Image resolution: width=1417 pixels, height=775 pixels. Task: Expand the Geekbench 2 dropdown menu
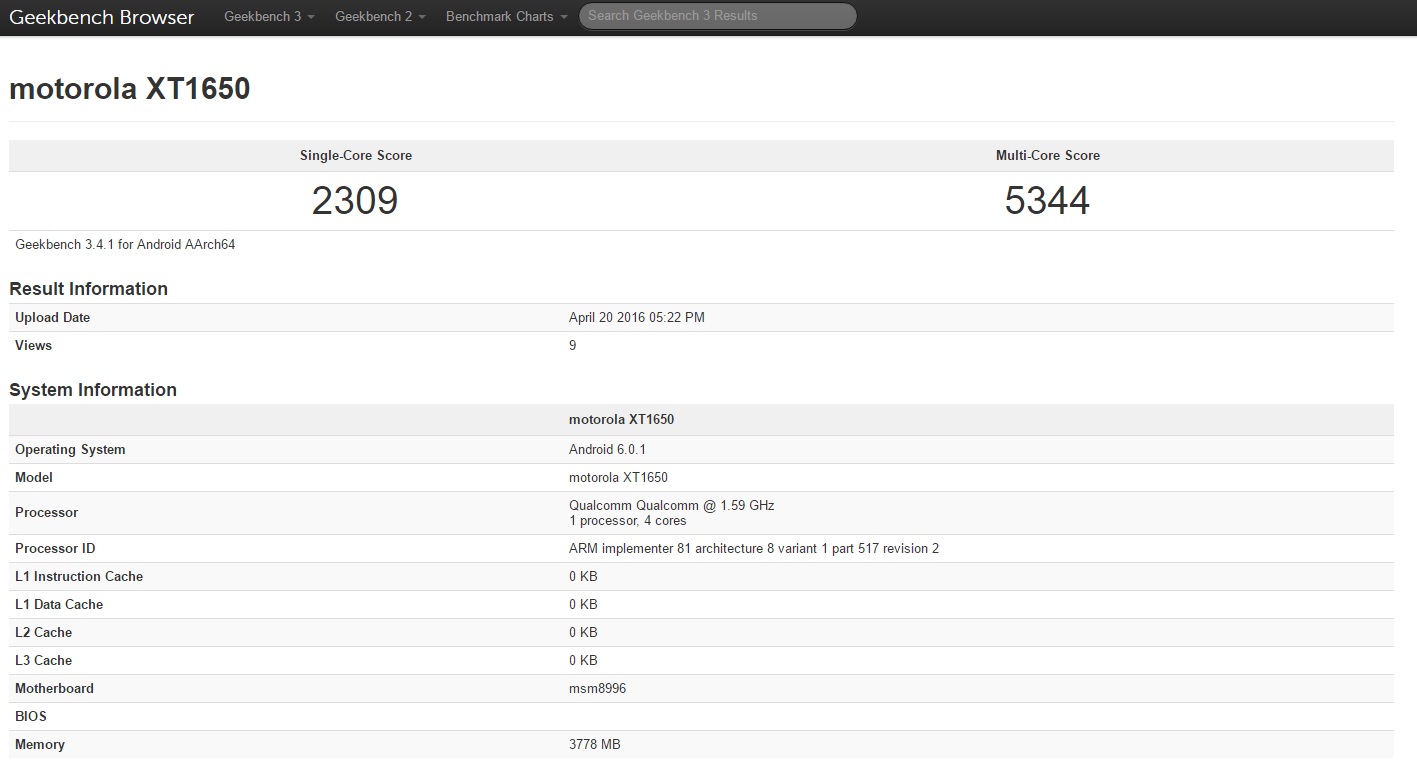[380, 17]
